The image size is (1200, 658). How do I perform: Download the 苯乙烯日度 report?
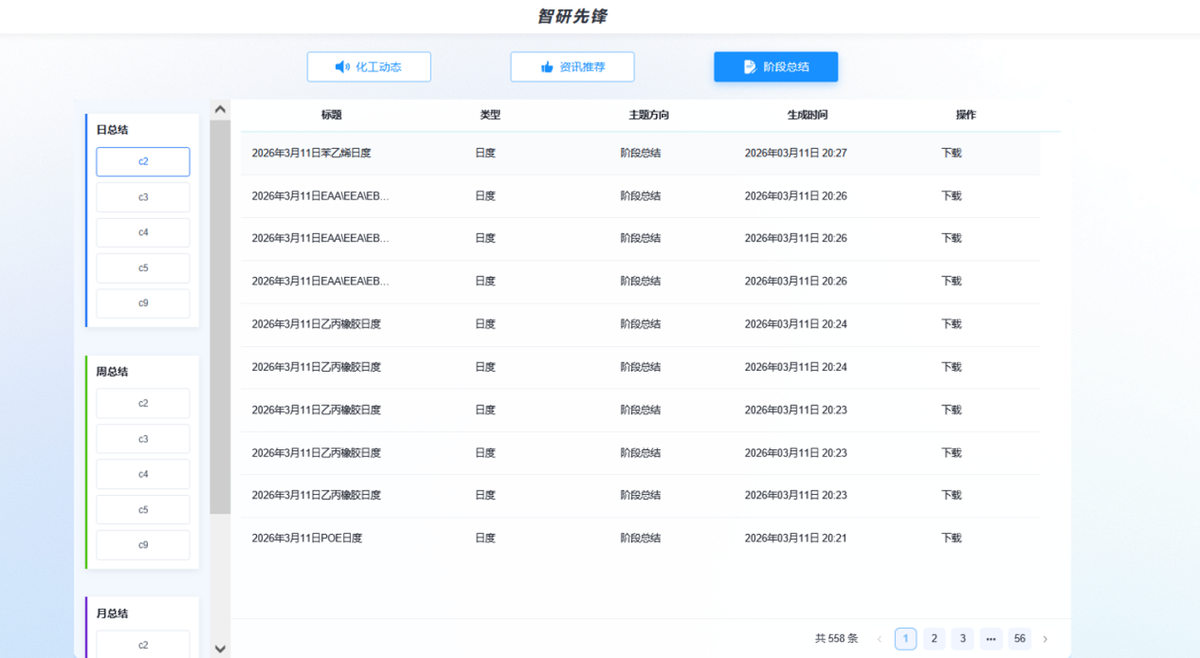click(951, 153)
